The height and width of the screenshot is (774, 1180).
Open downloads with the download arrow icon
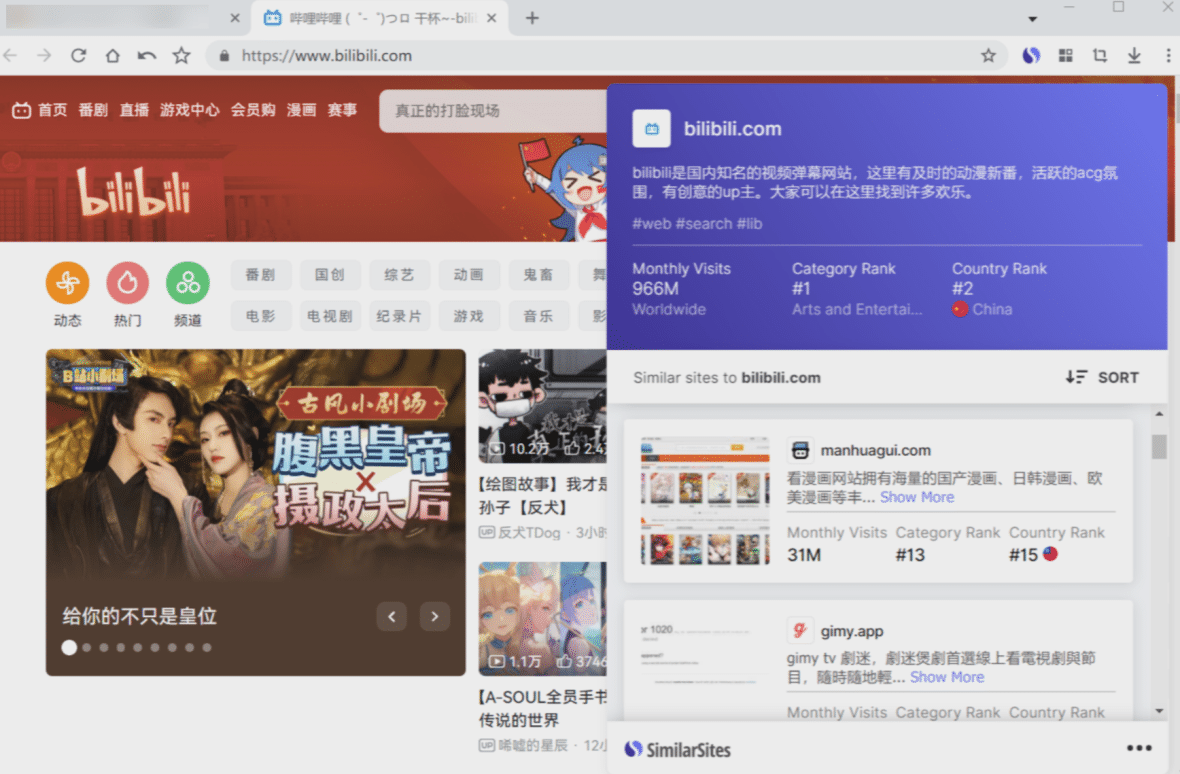[1134, 56]
